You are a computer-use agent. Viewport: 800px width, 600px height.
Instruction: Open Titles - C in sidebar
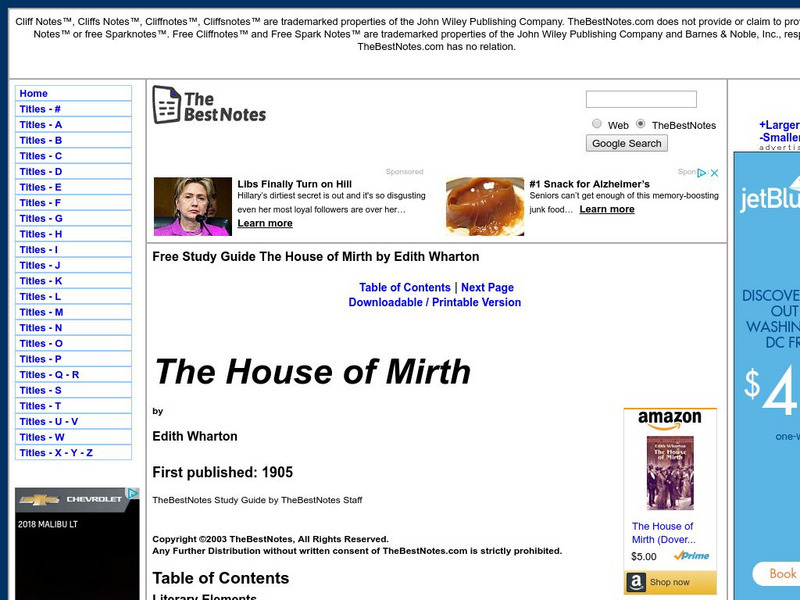[x=73, y=156]
